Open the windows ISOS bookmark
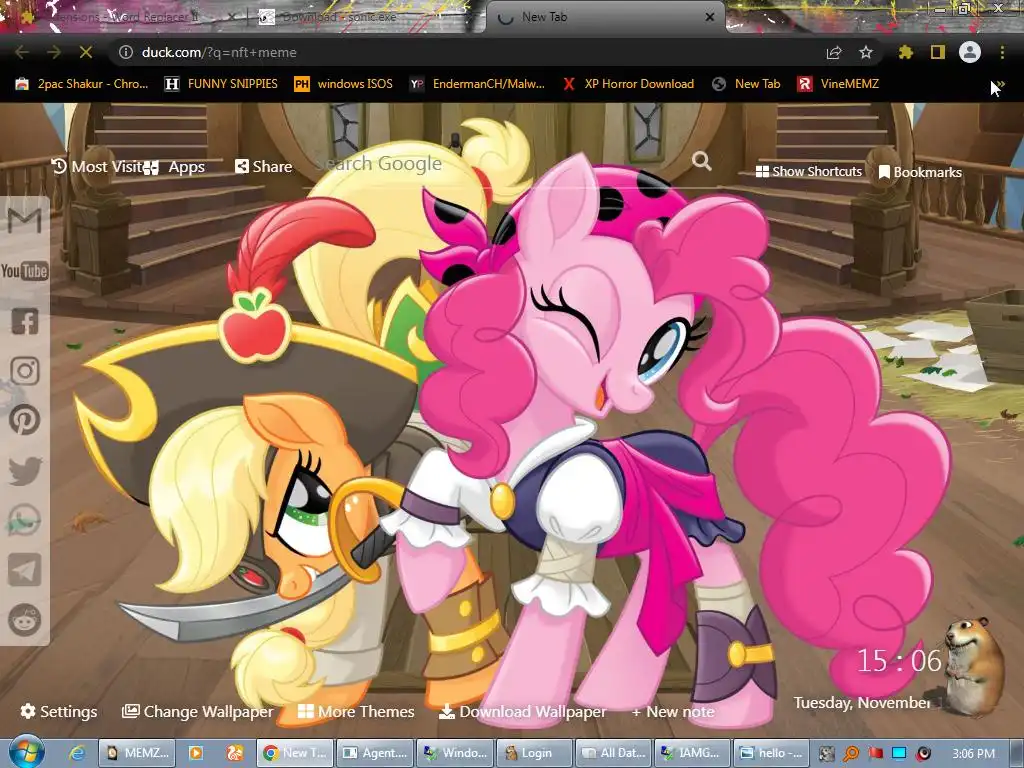The height and width of the screenshot is (768, 1024). click(344, 84)
